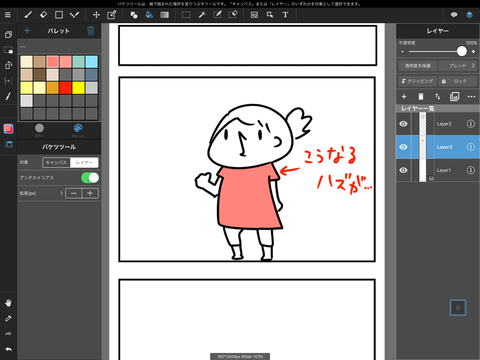Open the blend mode chevron menu

pos(473,66)
